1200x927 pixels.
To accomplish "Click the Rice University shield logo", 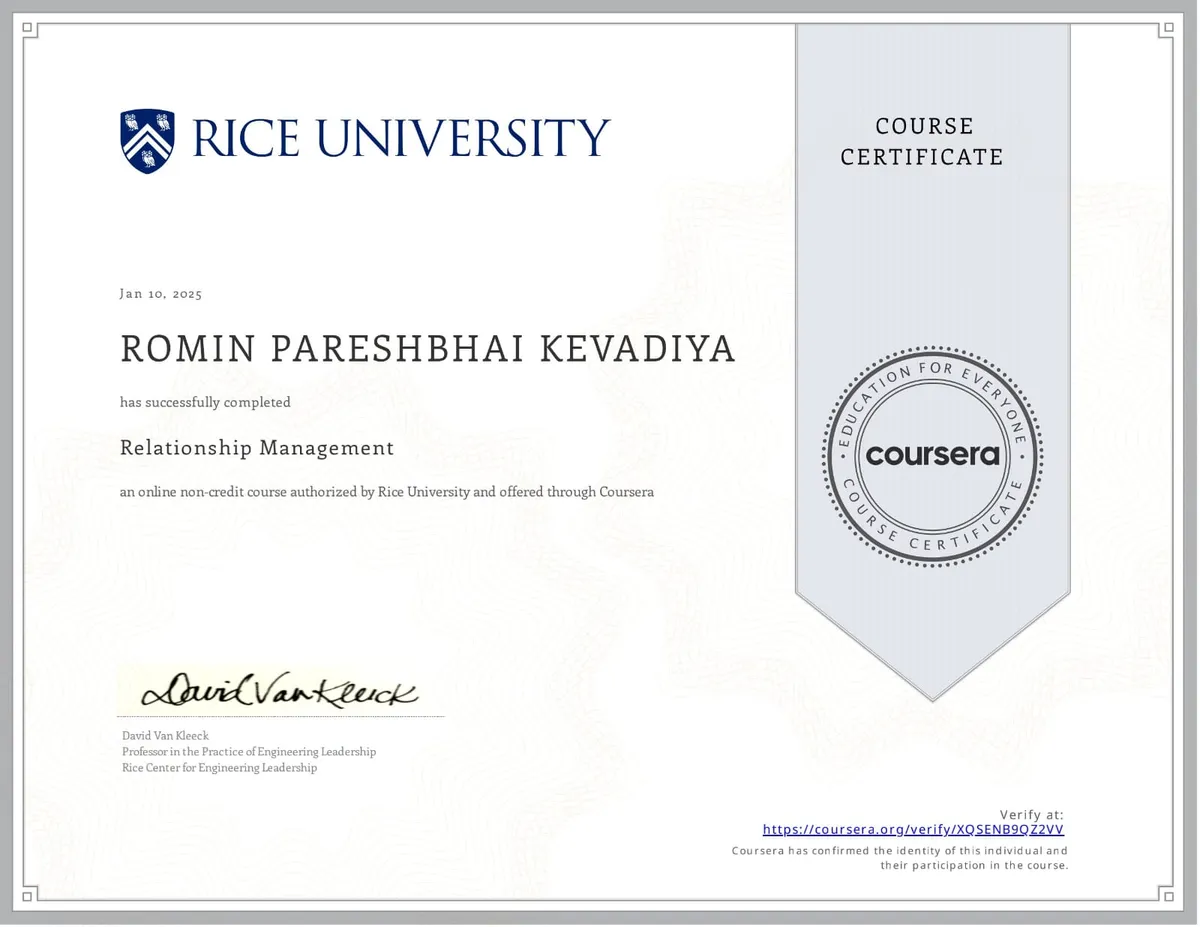I will [x=147, y=141].
